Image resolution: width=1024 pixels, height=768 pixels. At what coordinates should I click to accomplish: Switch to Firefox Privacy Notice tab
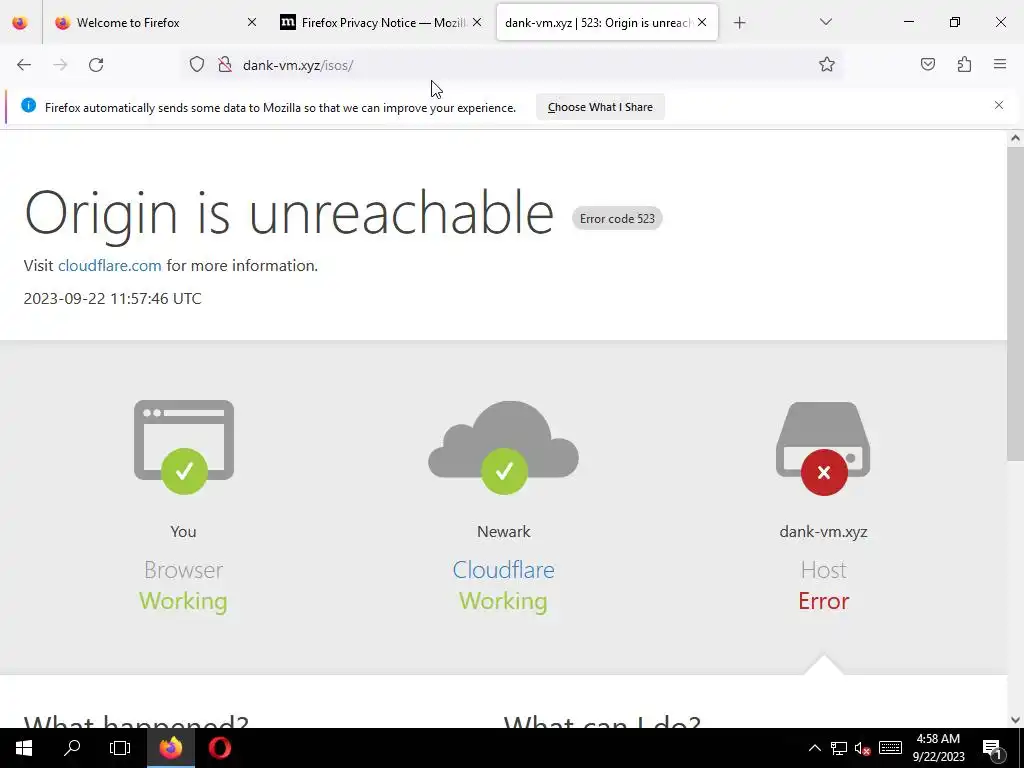(383, 23)
